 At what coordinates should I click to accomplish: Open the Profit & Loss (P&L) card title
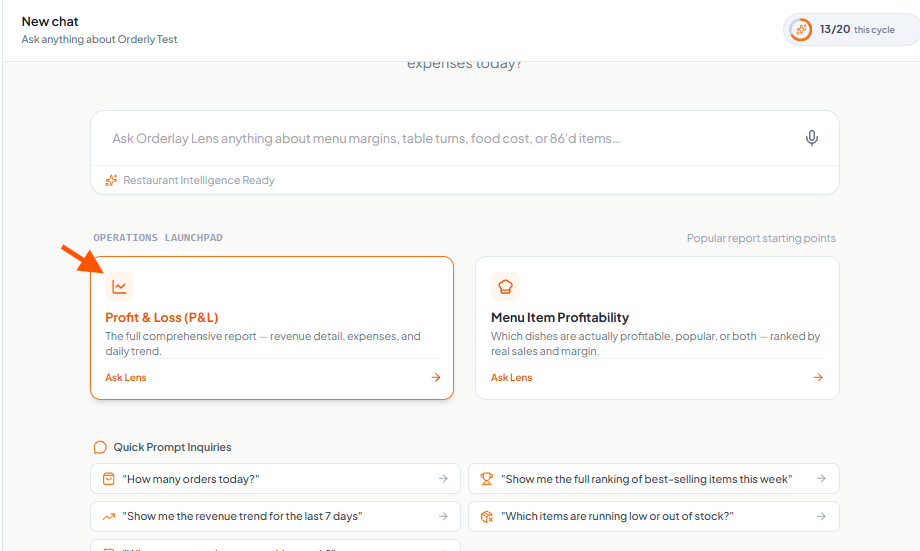[161, 317]
